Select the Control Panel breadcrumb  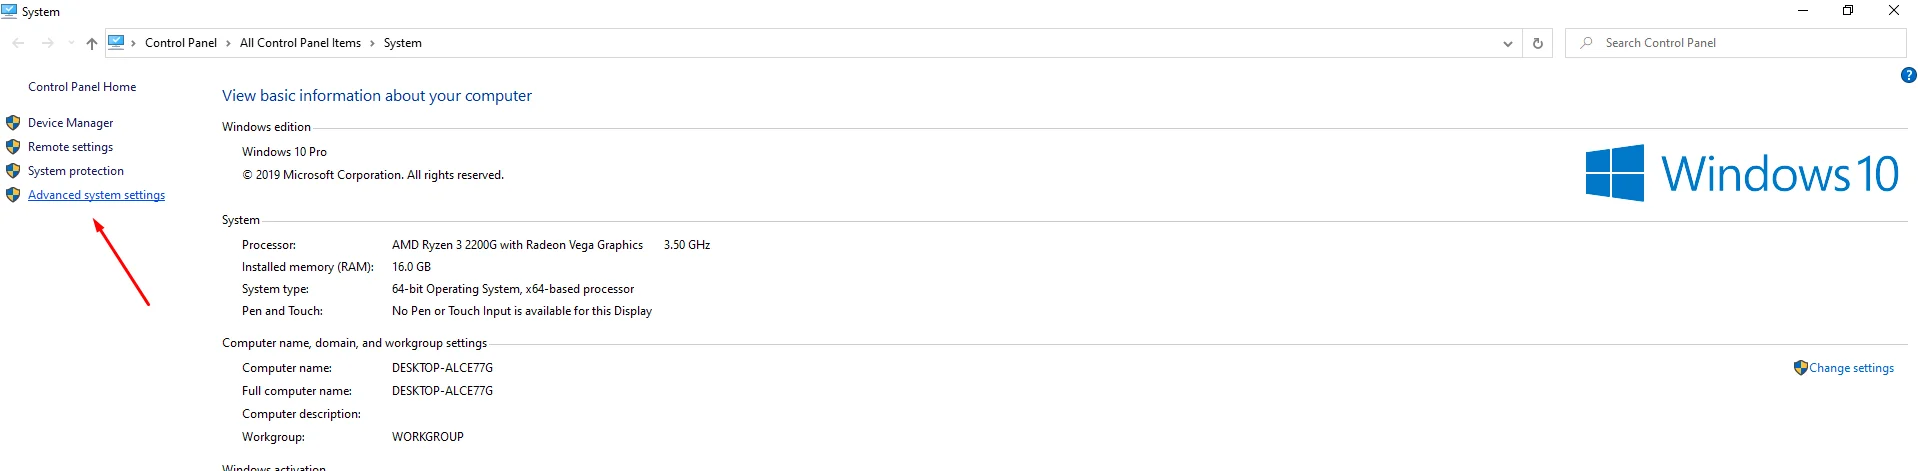(181, 43)
